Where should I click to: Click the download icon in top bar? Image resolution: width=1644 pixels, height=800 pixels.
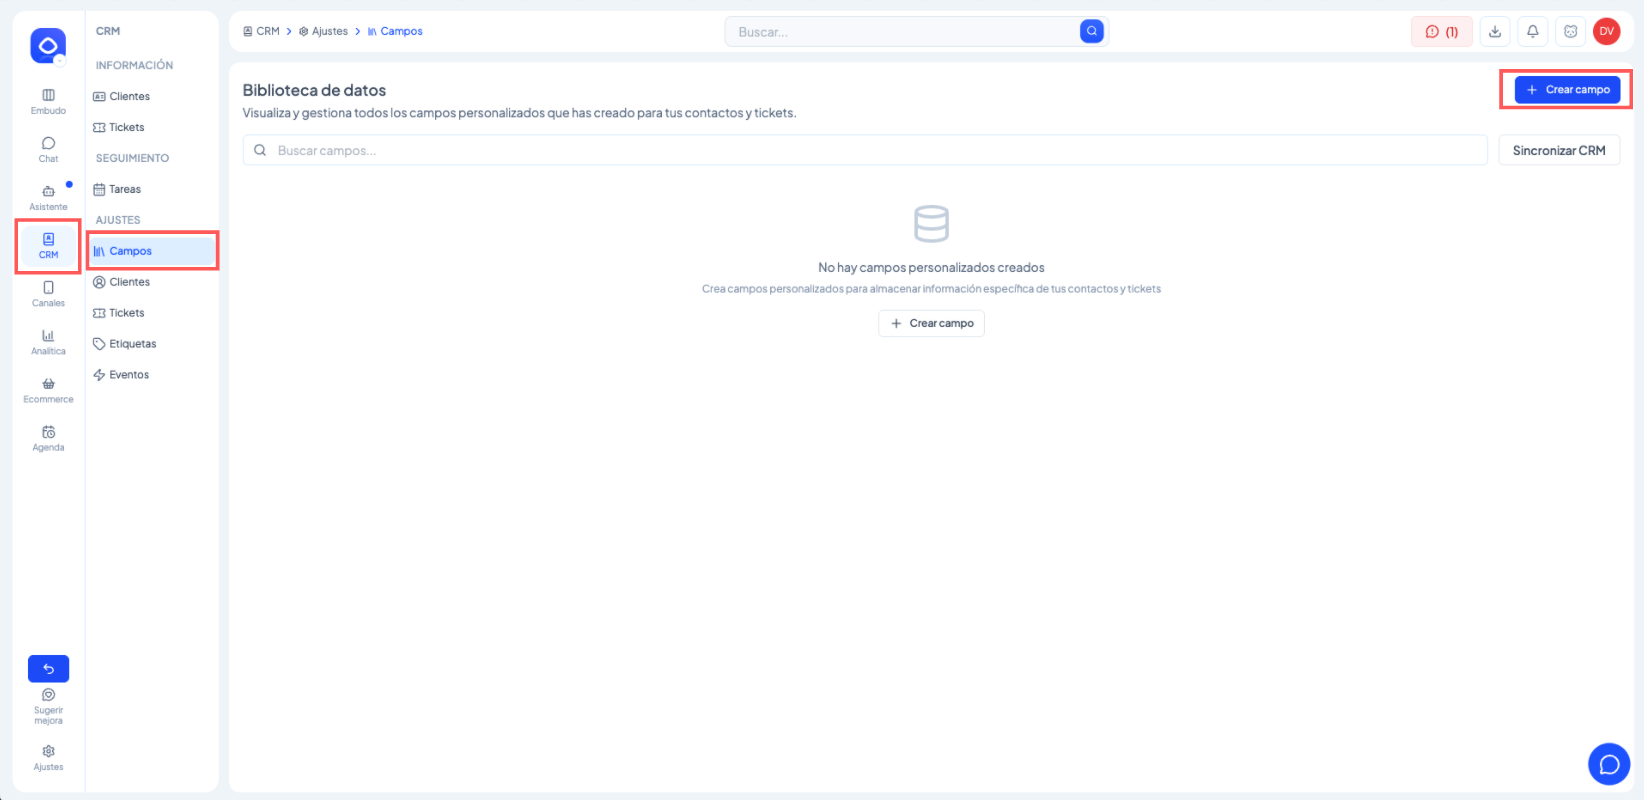(x=1494, y=32)
